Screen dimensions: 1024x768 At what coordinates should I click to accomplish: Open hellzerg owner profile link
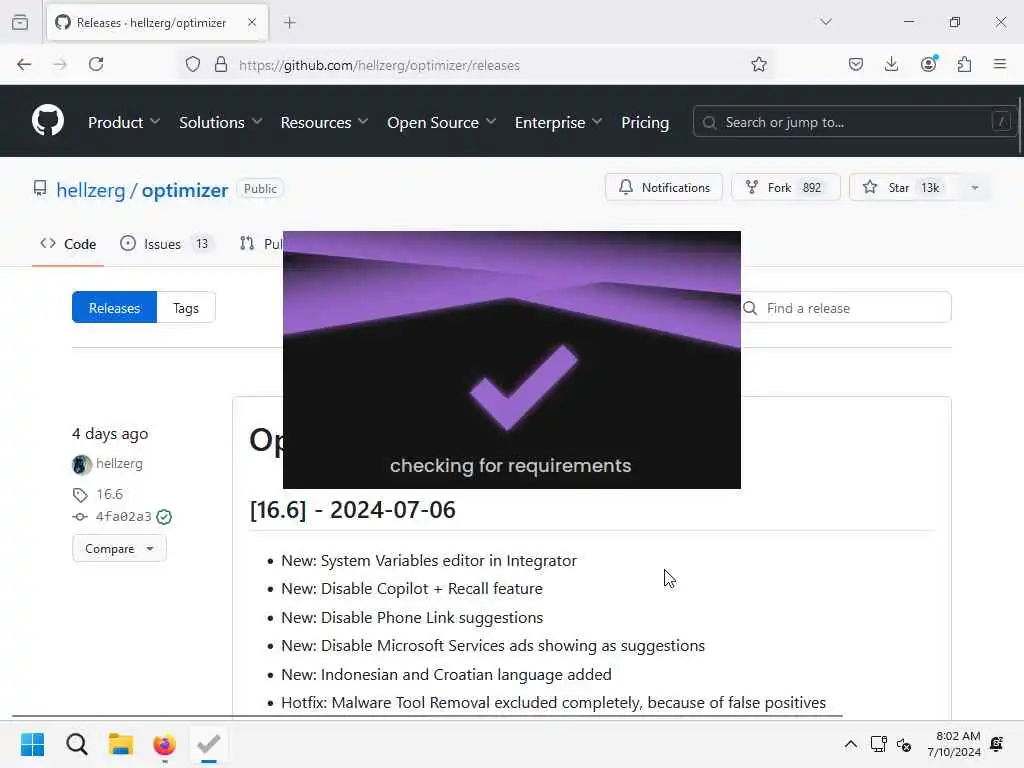point(90,190)
